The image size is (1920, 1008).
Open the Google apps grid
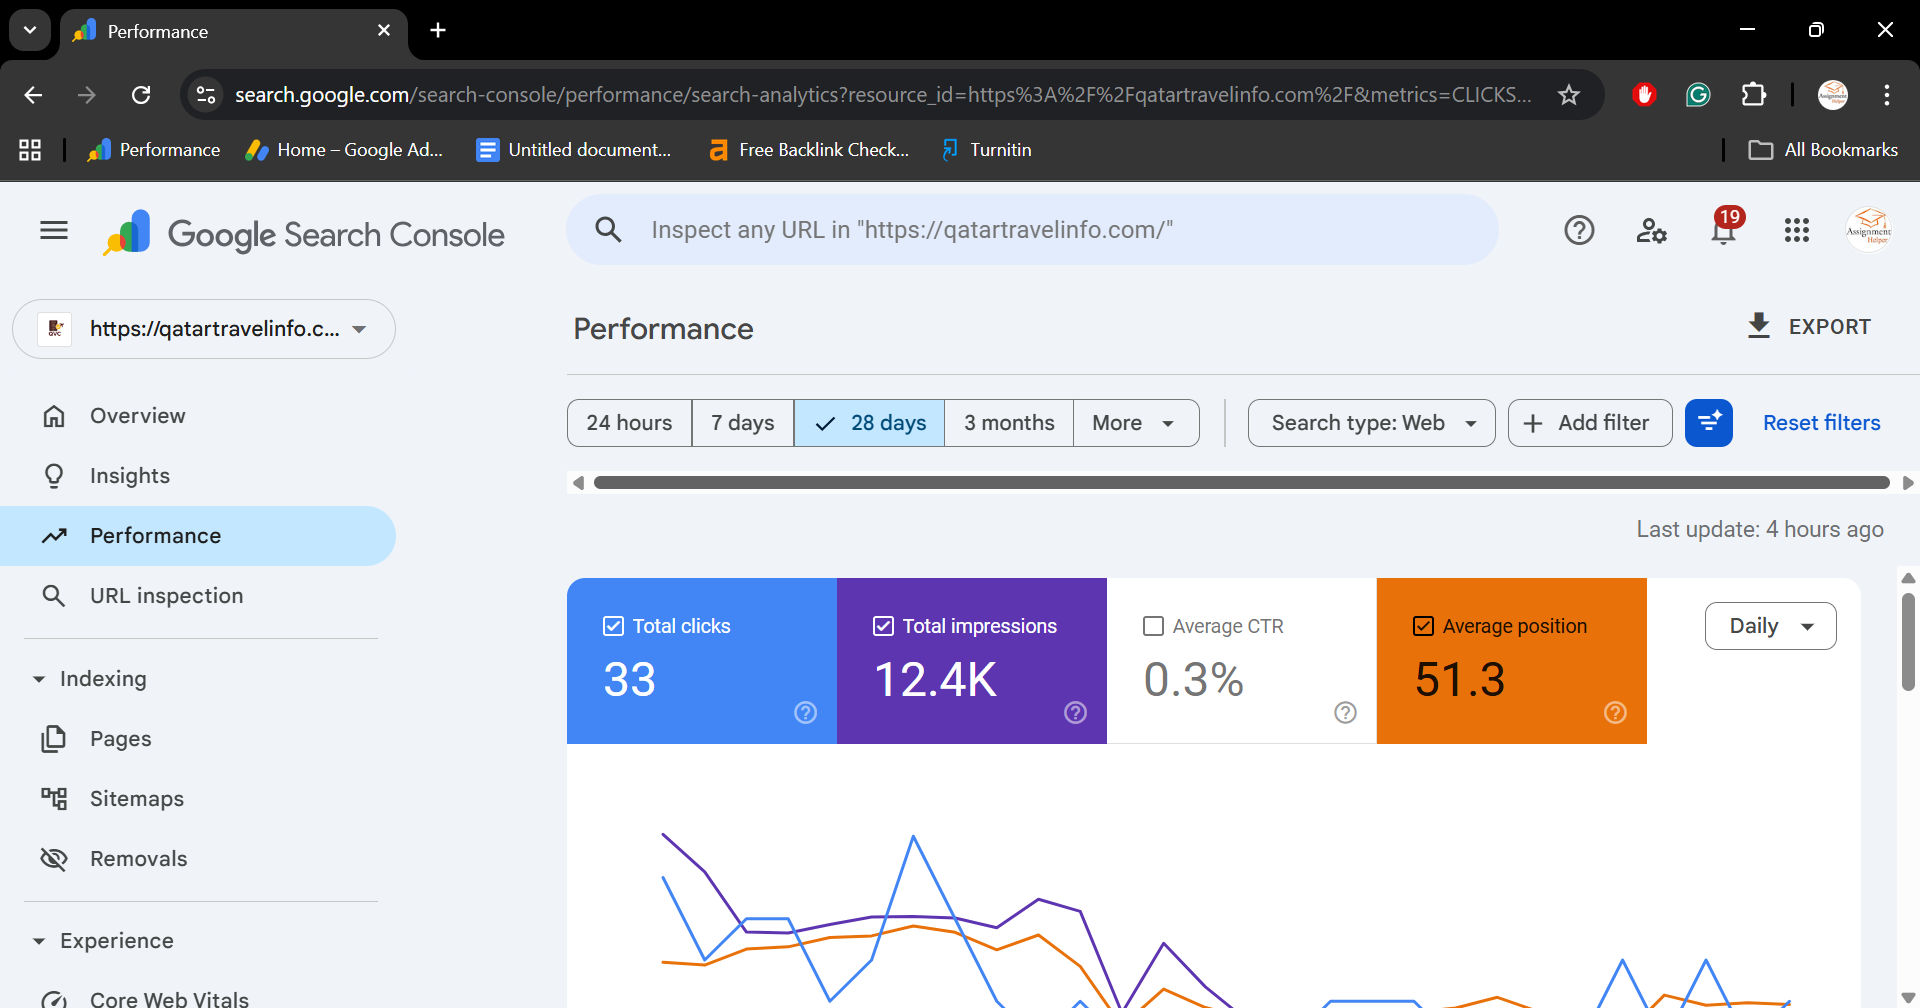point(1797,231)
